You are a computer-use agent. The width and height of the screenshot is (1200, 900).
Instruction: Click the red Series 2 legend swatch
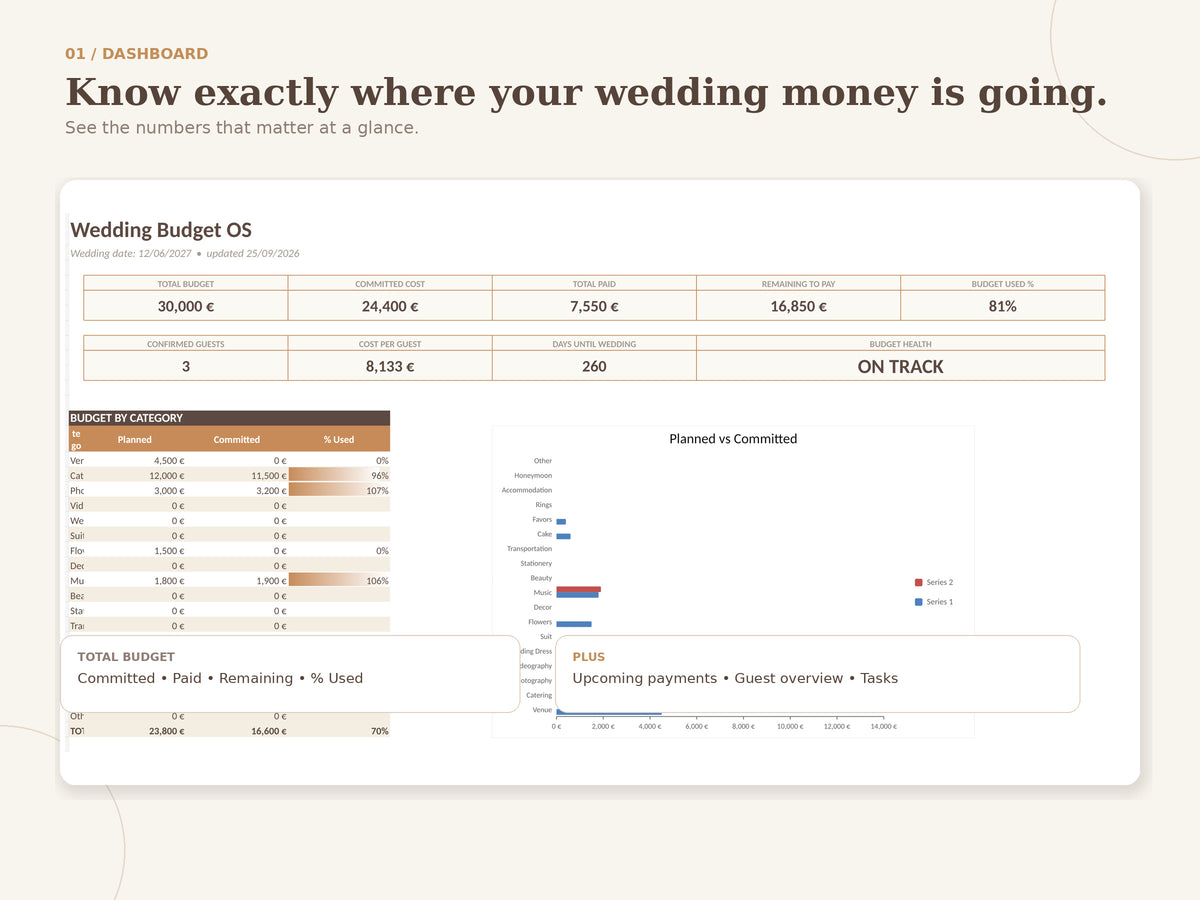point(918,582)
